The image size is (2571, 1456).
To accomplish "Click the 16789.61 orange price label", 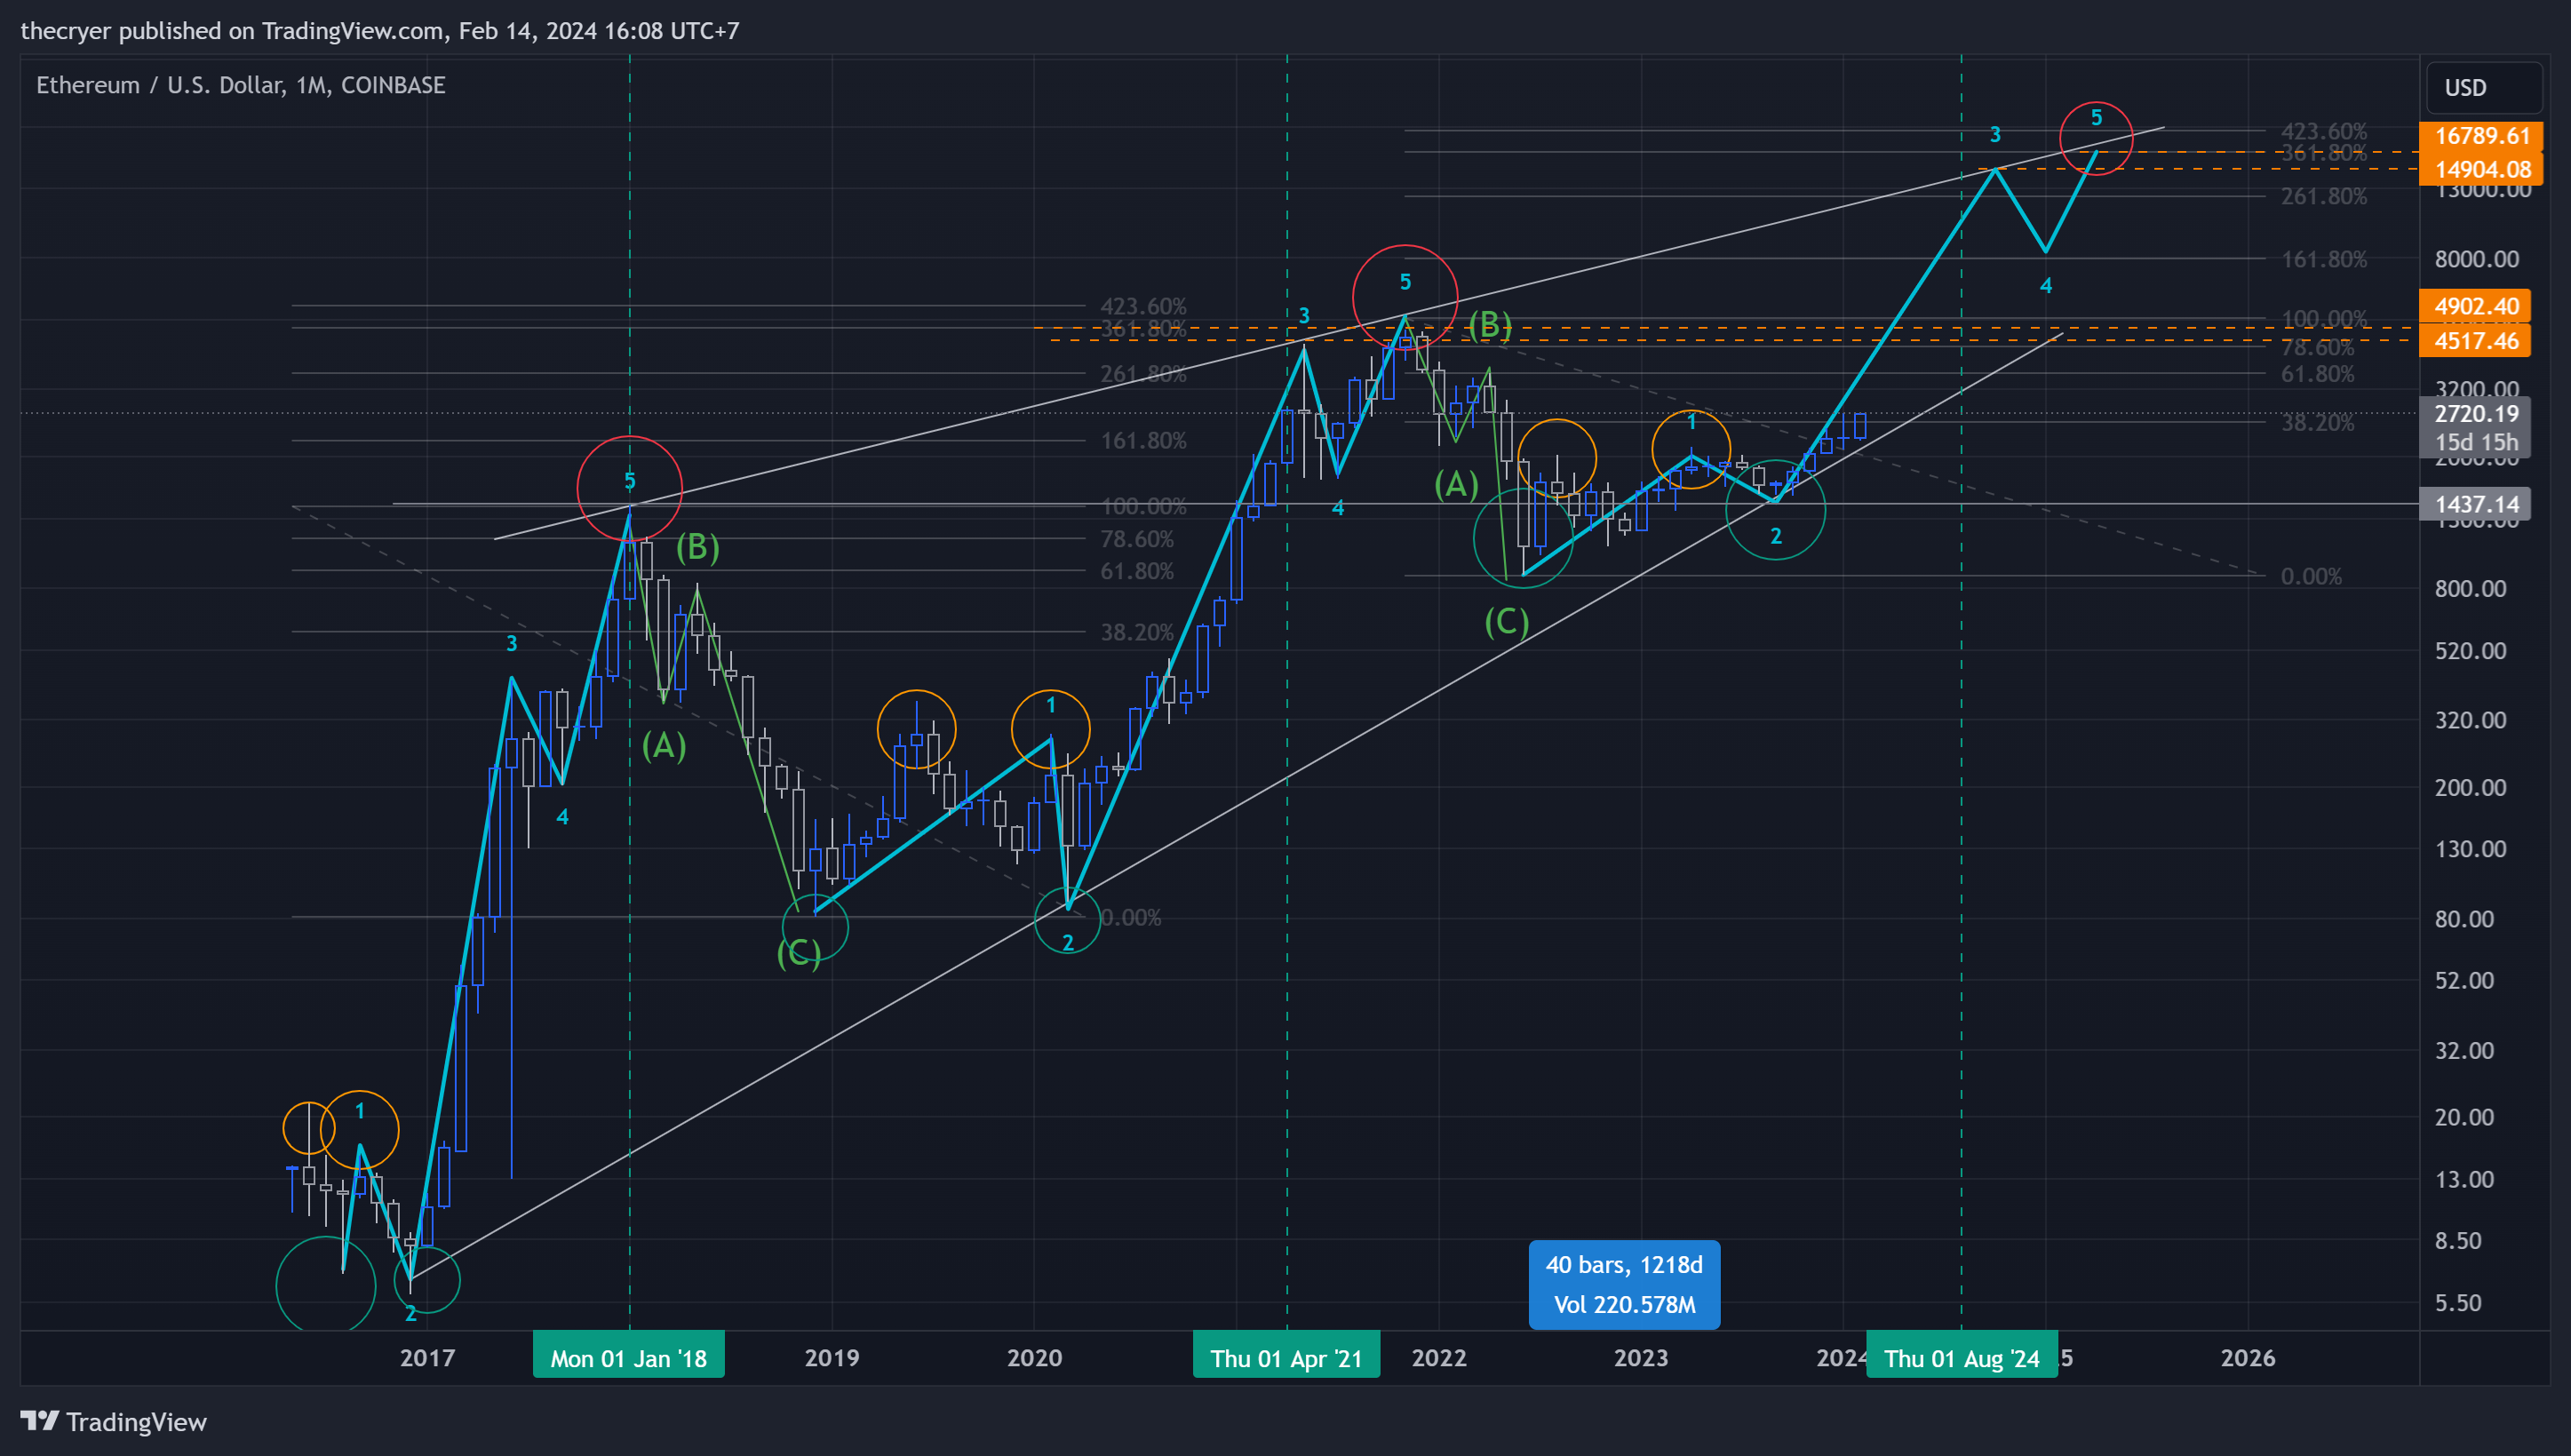I will pos(2482,136).
